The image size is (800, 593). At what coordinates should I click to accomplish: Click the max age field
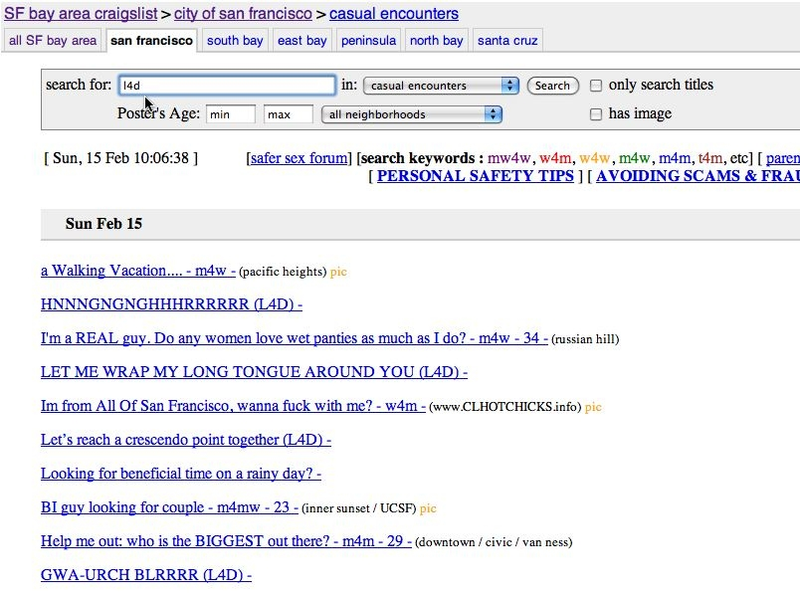tap(288, 114)
